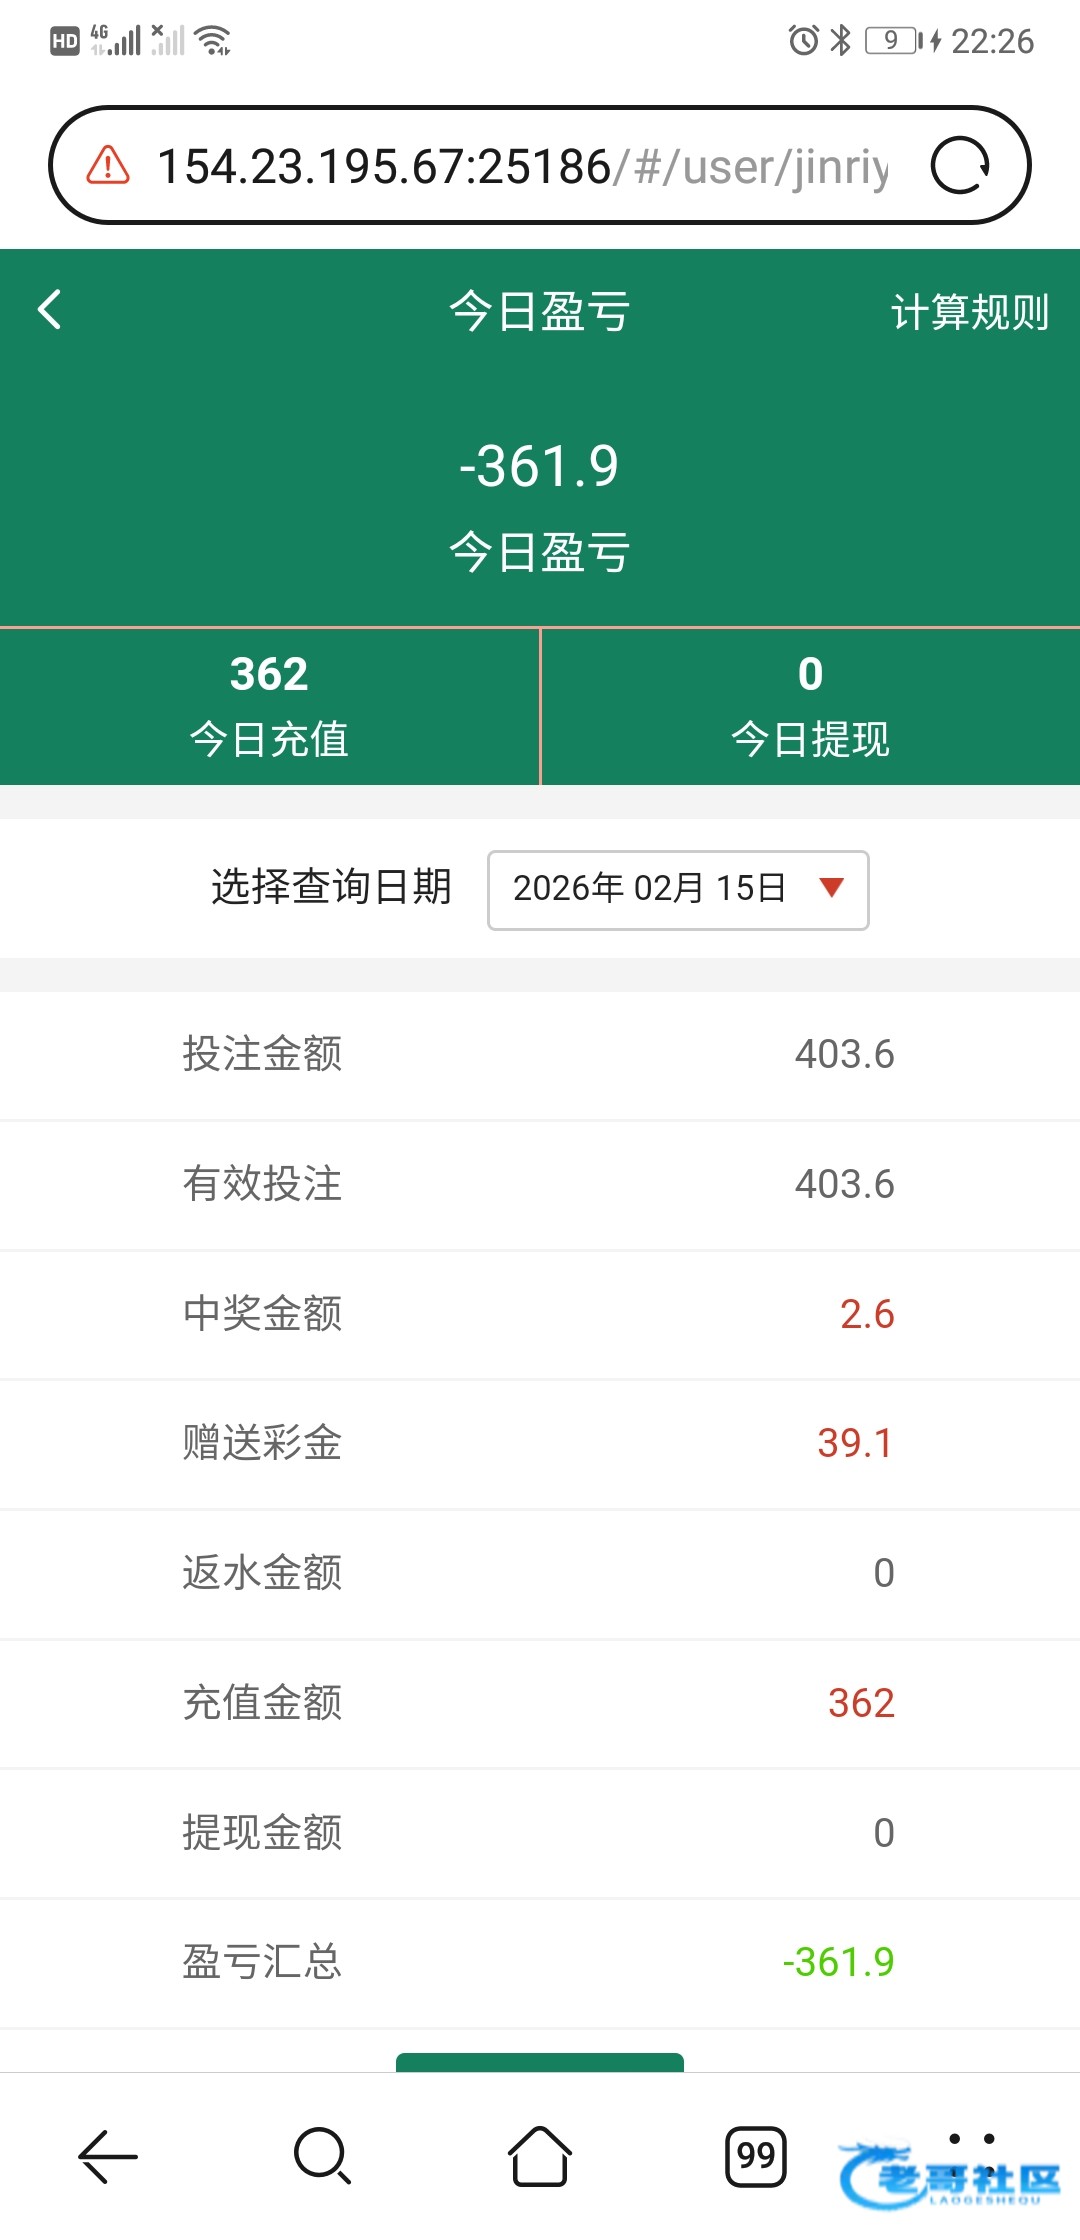Image resolution: width=1080 pixels, height=2240 pixels.
Task: Tap the insecure site warning triangle
Action: [x=108, y=166]
